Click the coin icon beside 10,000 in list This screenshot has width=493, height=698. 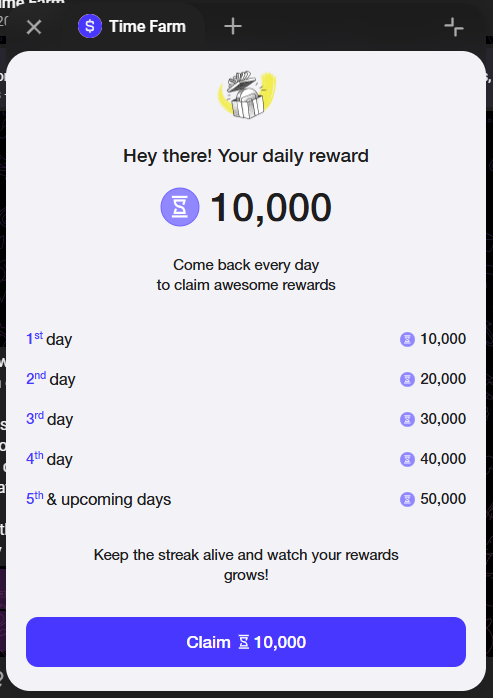407,339
